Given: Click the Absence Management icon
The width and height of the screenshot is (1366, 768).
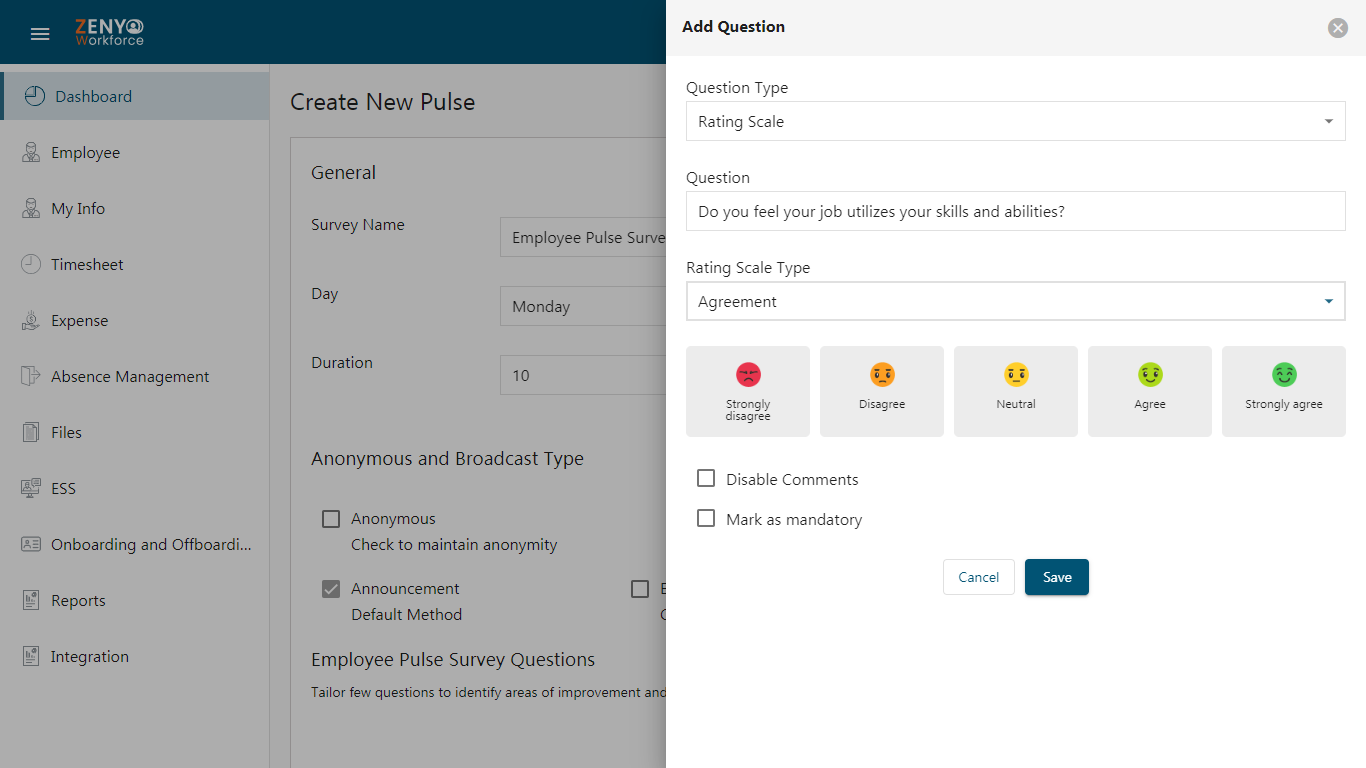Looking at the screenshot, I should [31, 376].
